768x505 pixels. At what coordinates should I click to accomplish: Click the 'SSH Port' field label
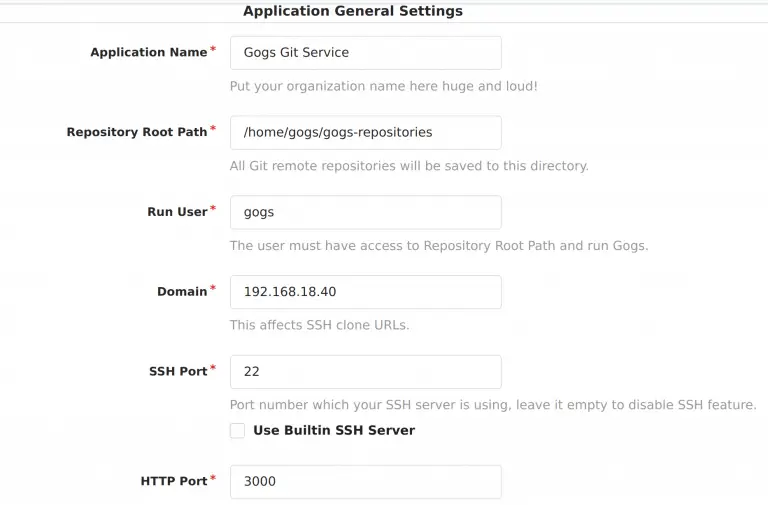[177, 371]
